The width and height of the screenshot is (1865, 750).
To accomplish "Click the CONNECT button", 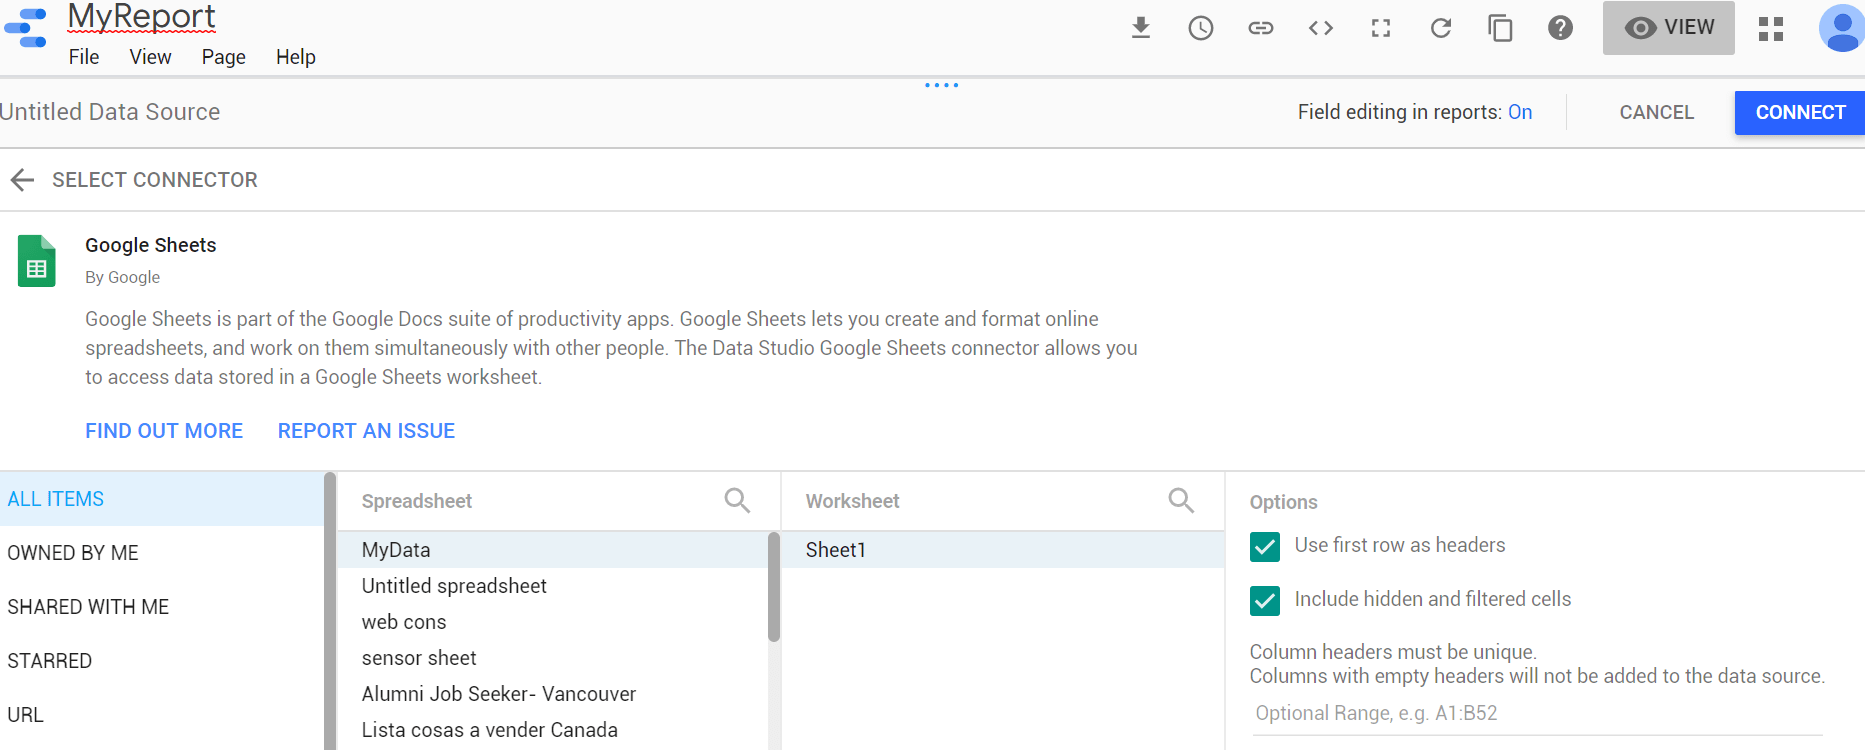I will point(1800,113).
